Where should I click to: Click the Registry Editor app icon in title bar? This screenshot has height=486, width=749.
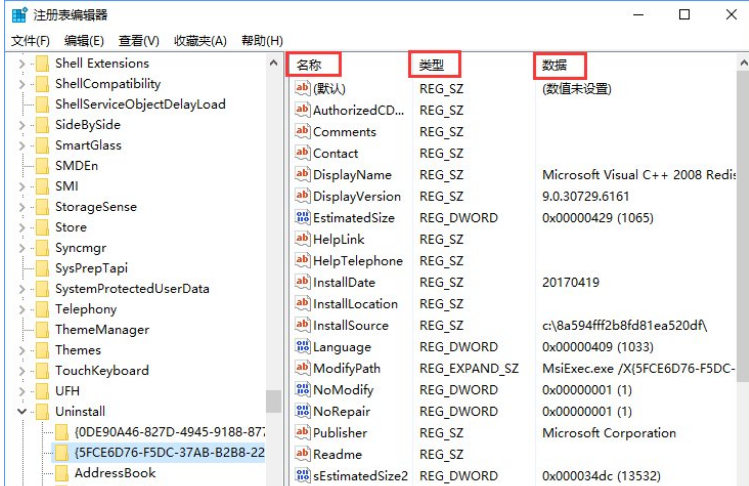point(20,15)
